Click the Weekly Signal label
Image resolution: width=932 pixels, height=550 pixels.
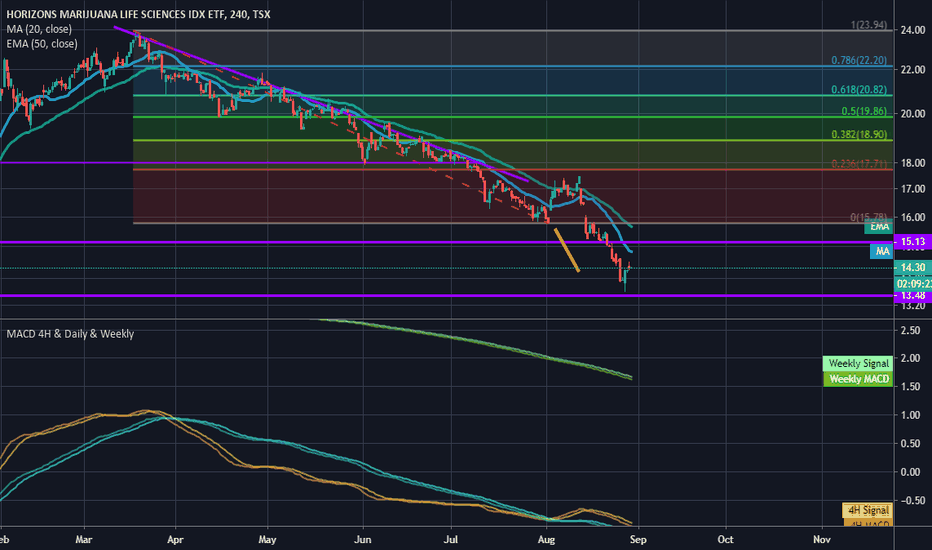point(858,363)
